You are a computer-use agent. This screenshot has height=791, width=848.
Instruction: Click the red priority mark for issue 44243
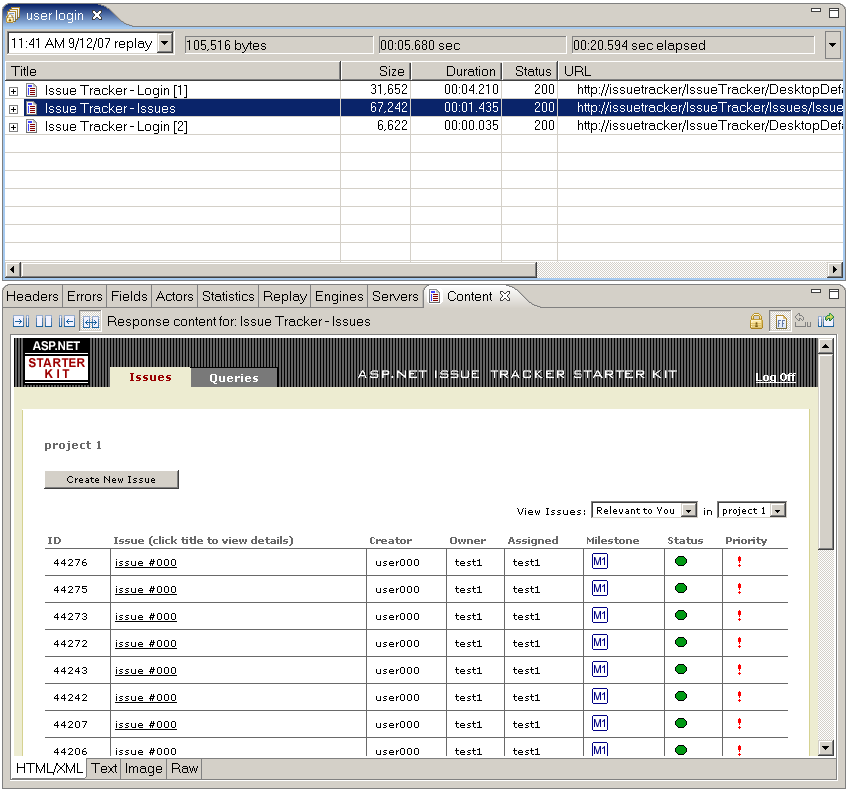pyautogui.click(x=739, y=670)
